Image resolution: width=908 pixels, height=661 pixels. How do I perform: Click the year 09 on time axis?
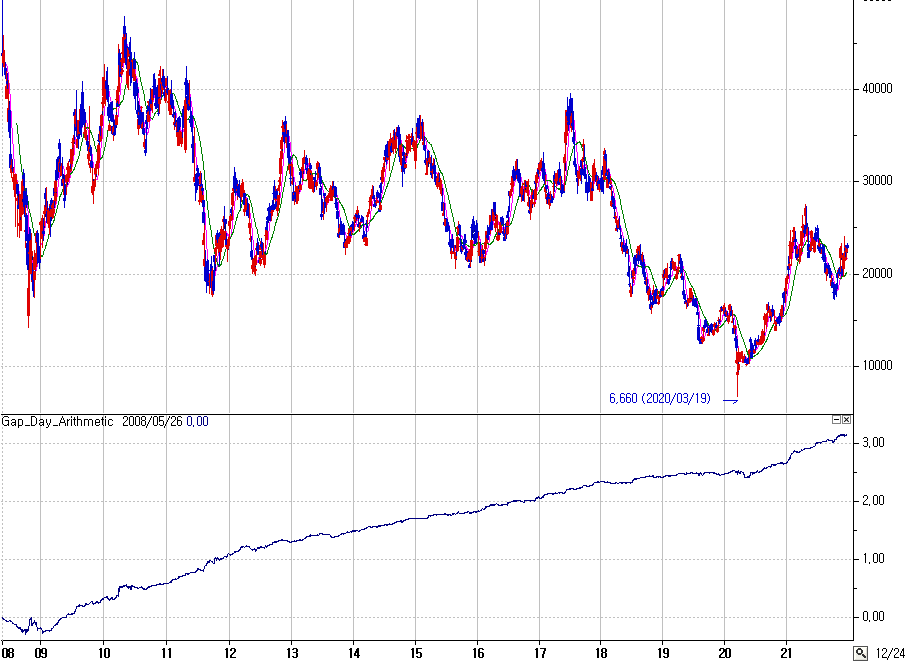pyautogui.click(x=41, y=653)
